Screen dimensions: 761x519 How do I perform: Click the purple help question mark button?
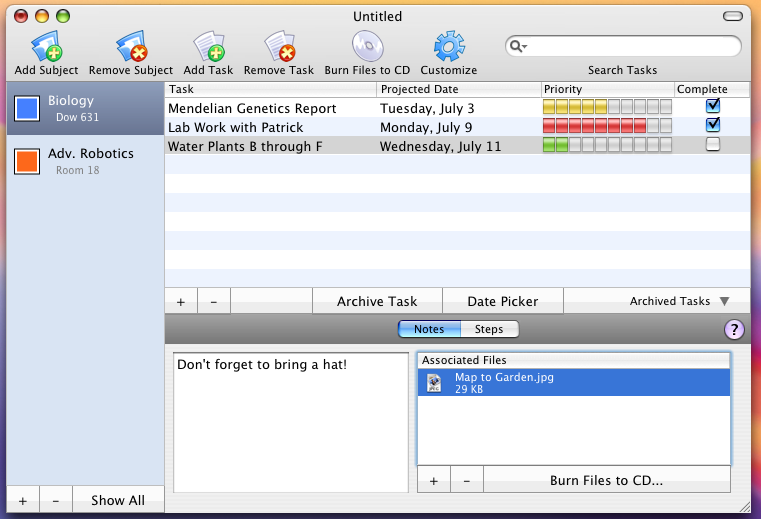734,330
